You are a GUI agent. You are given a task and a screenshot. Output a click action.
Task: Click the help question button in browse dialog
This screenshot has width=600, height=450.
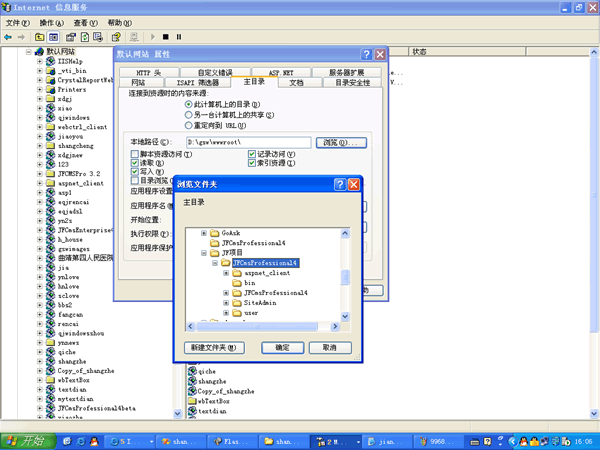pyautogui.click(x=340, y=184)
